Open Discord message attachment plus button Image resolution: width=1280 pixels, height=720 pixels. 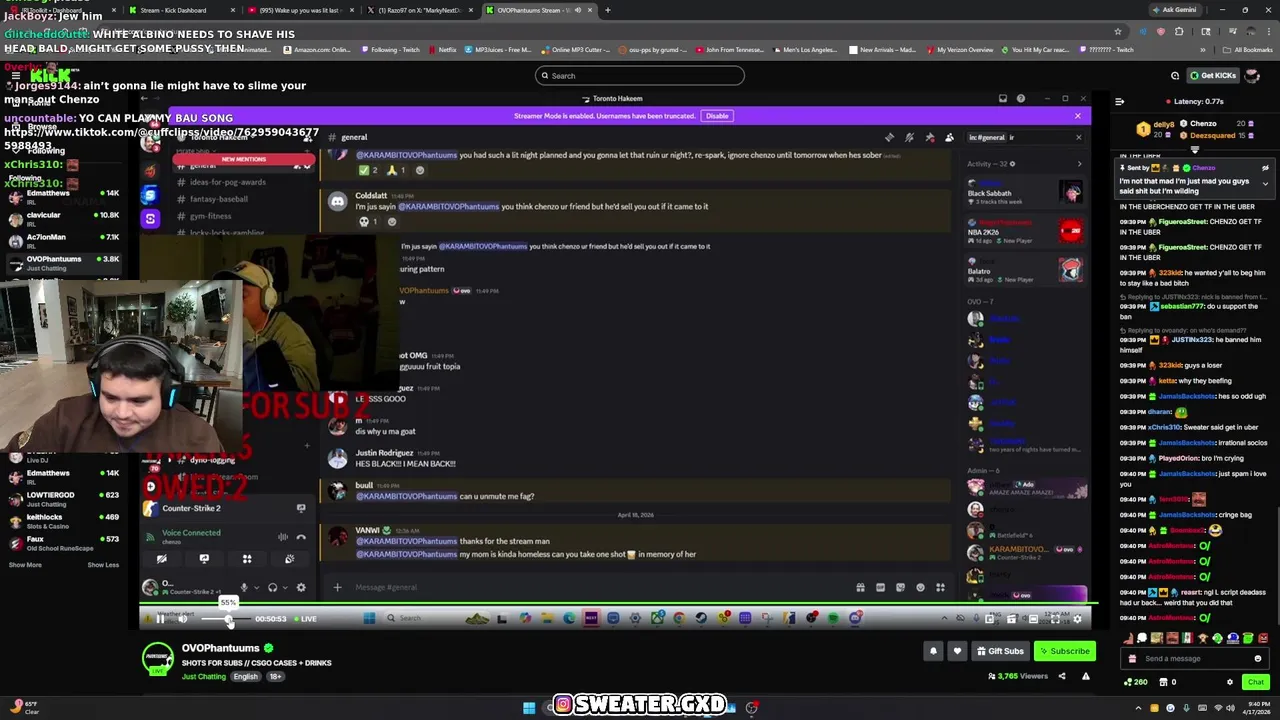pyautogui.click(x=337, y=587)
